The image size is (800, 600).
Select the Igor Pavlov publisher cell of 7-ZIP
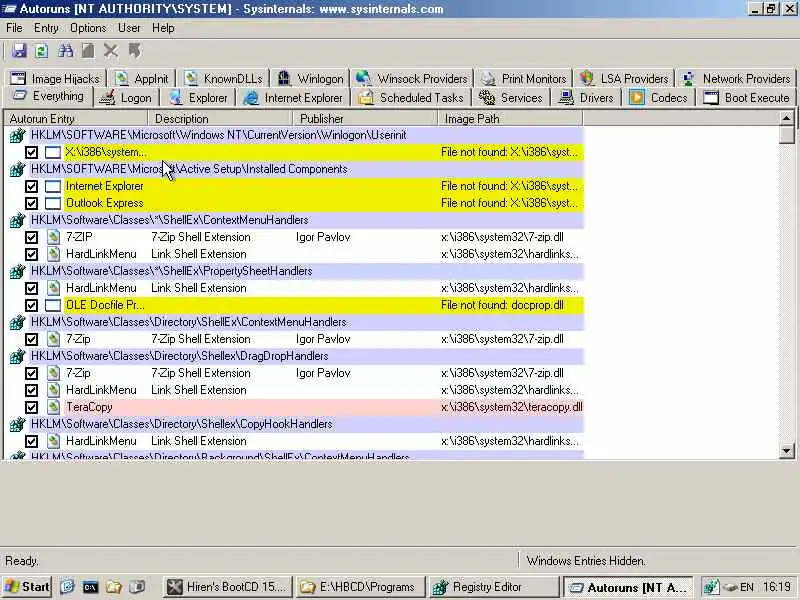click(323, 237)
